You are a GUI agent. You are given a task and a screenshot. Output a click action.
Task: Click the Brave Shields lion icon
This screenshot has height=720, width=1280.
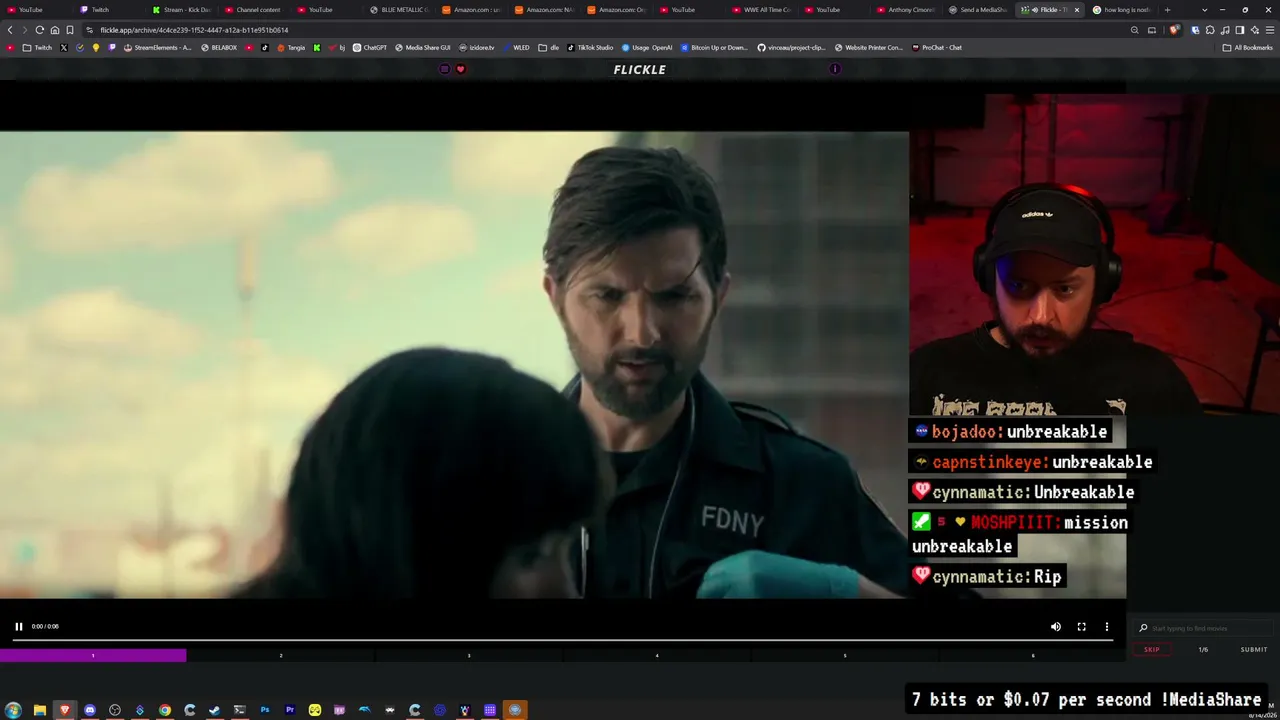(x=1174, y=30)
